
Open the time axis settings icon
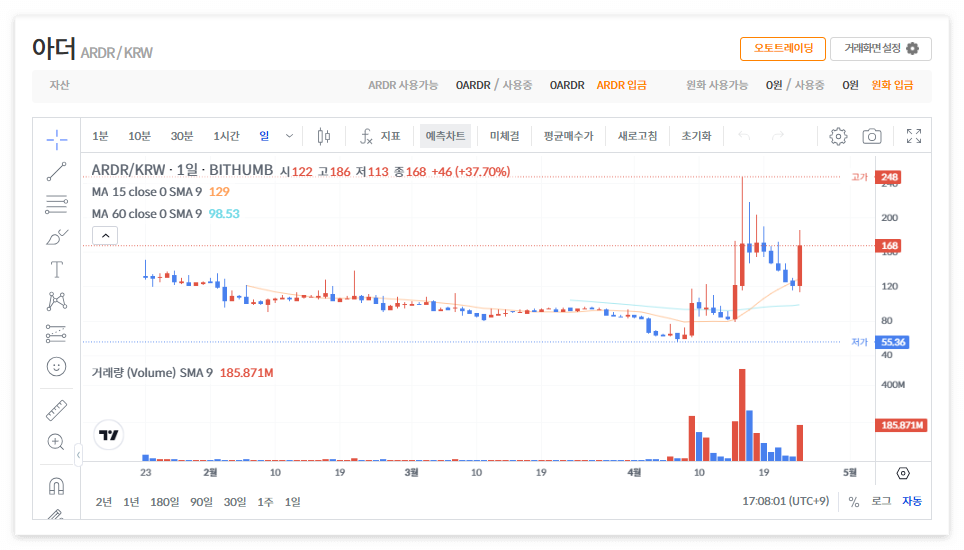tap(903, 473)
